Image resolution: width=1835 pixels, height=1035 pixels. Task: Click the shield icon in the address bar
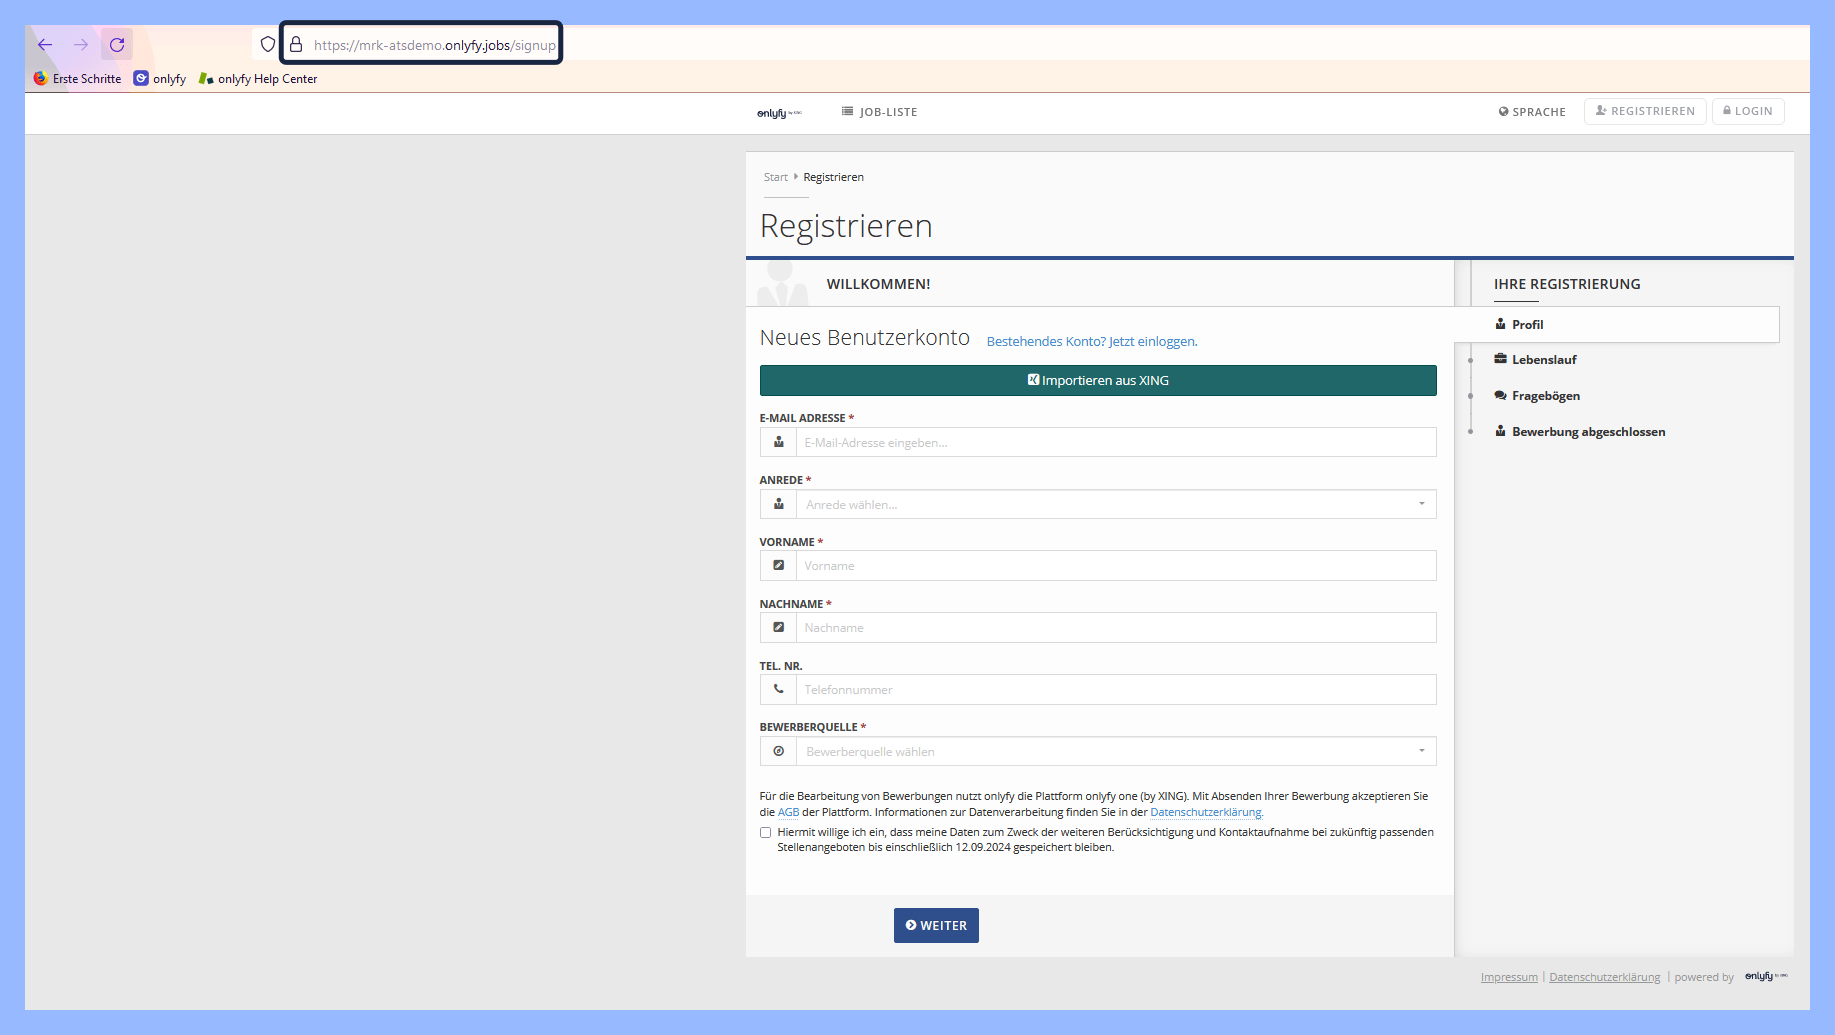click(266, 44)
